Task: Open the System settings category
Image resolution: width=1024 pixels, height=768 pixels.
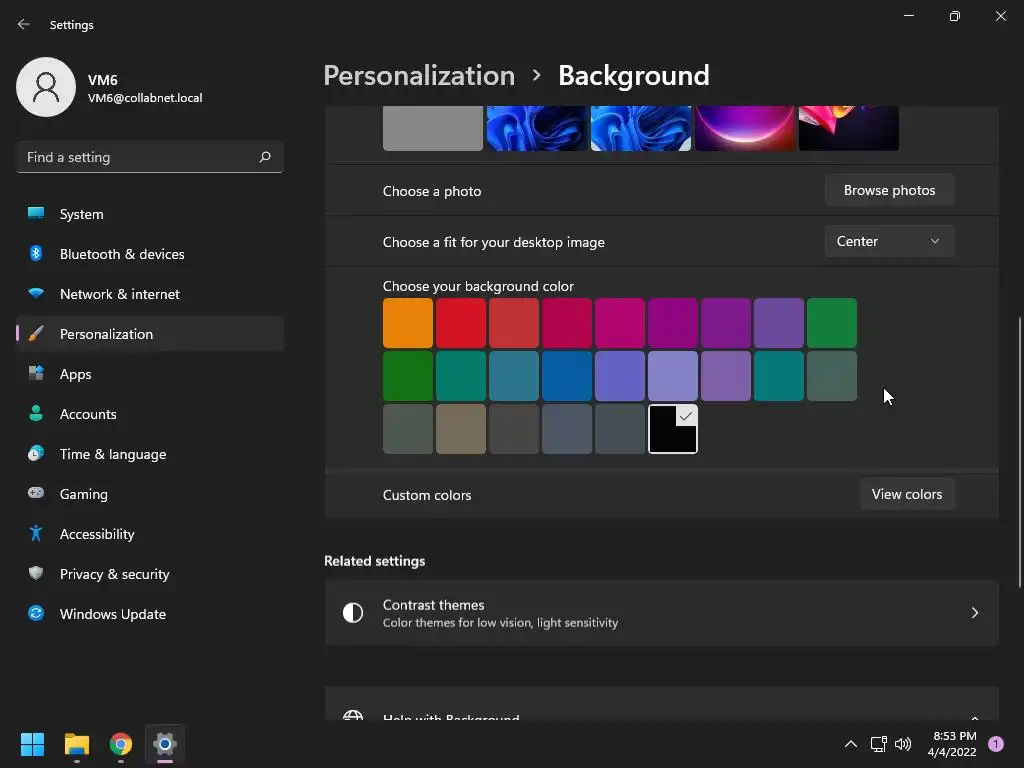Action: pyautogui.click(x=150, y=214)
